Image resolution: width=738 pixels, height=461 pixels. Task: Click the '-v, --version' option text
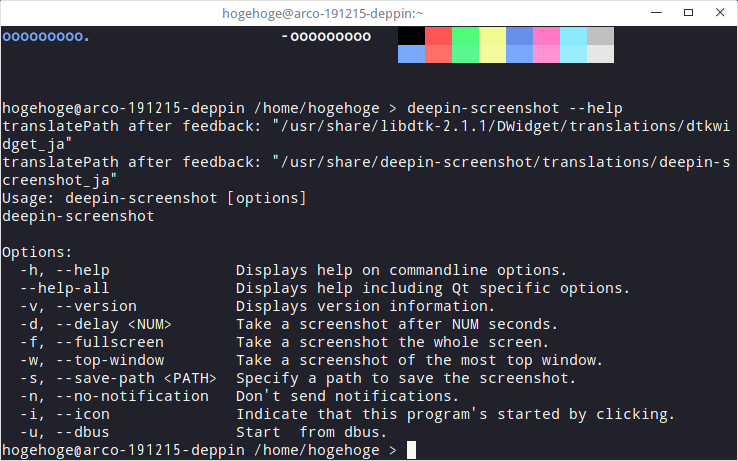click(x=78, y=307)
